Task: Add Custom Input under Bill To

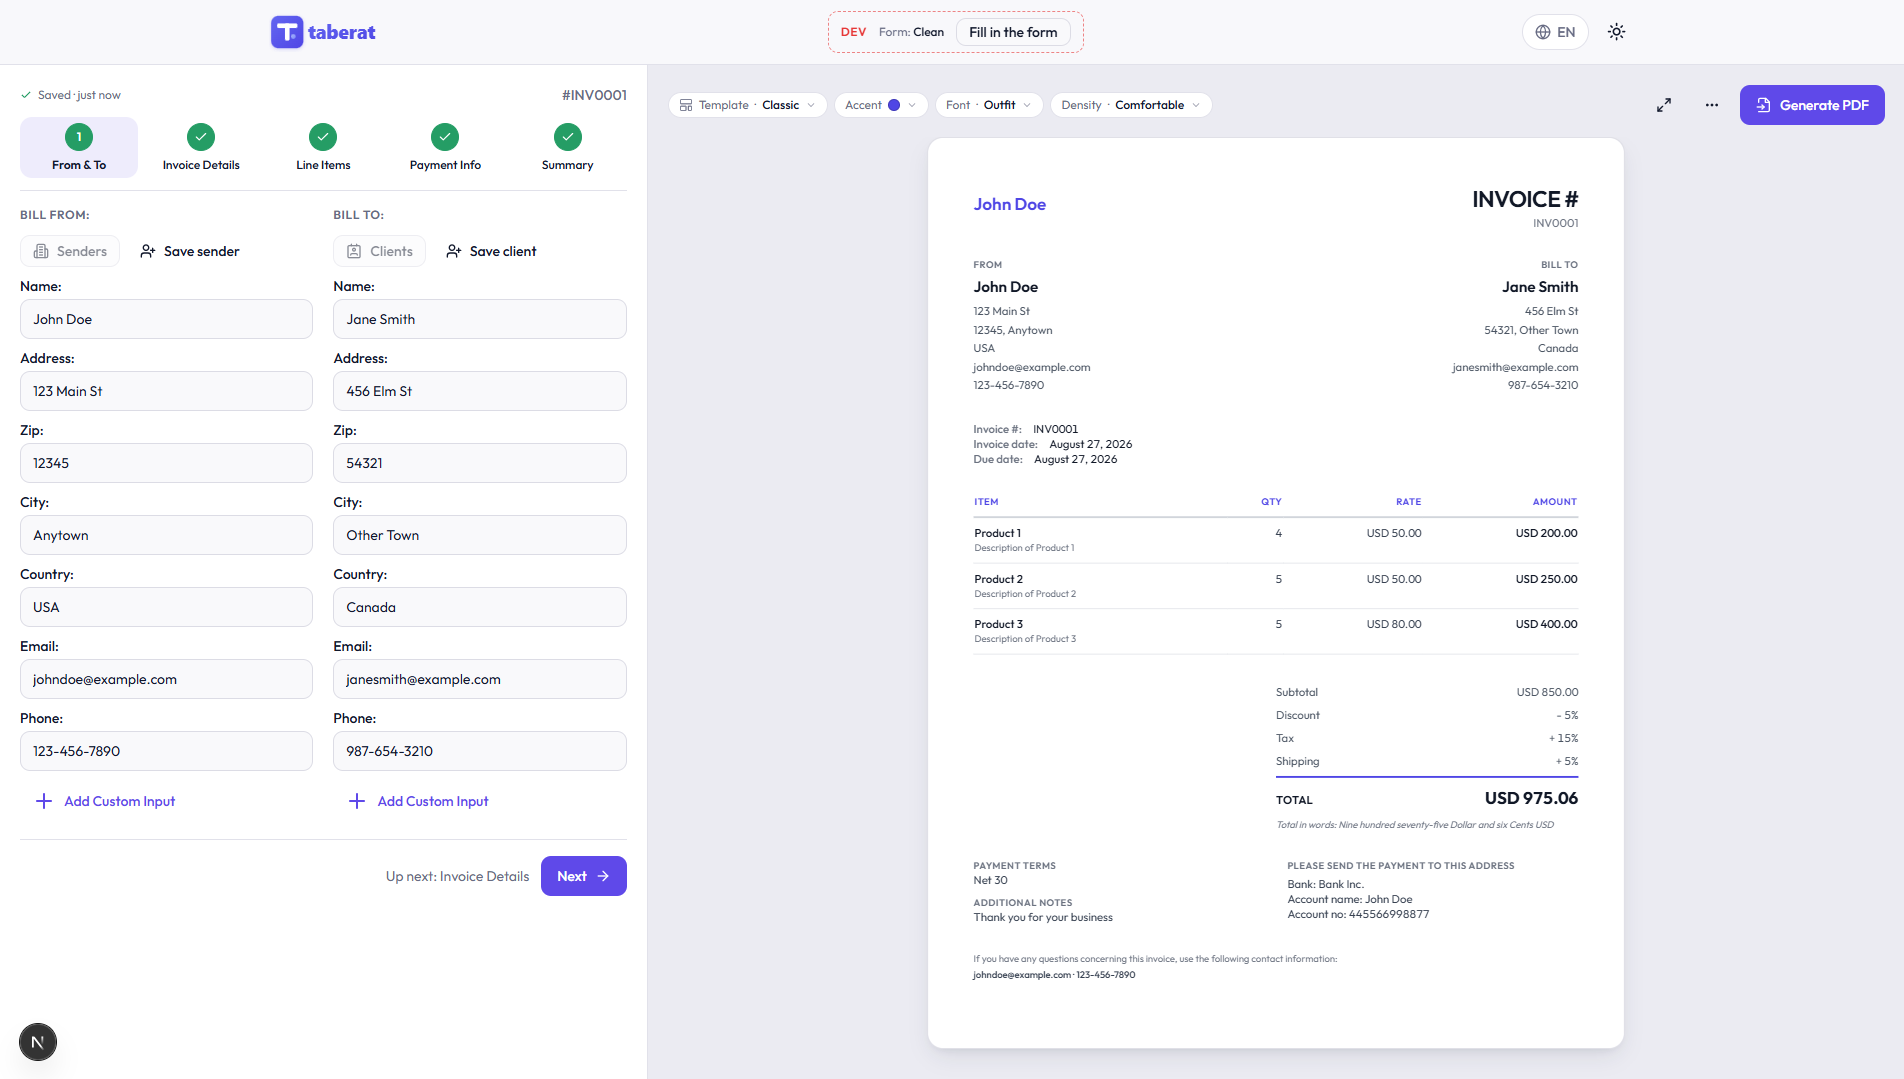Action: [419, 801]
